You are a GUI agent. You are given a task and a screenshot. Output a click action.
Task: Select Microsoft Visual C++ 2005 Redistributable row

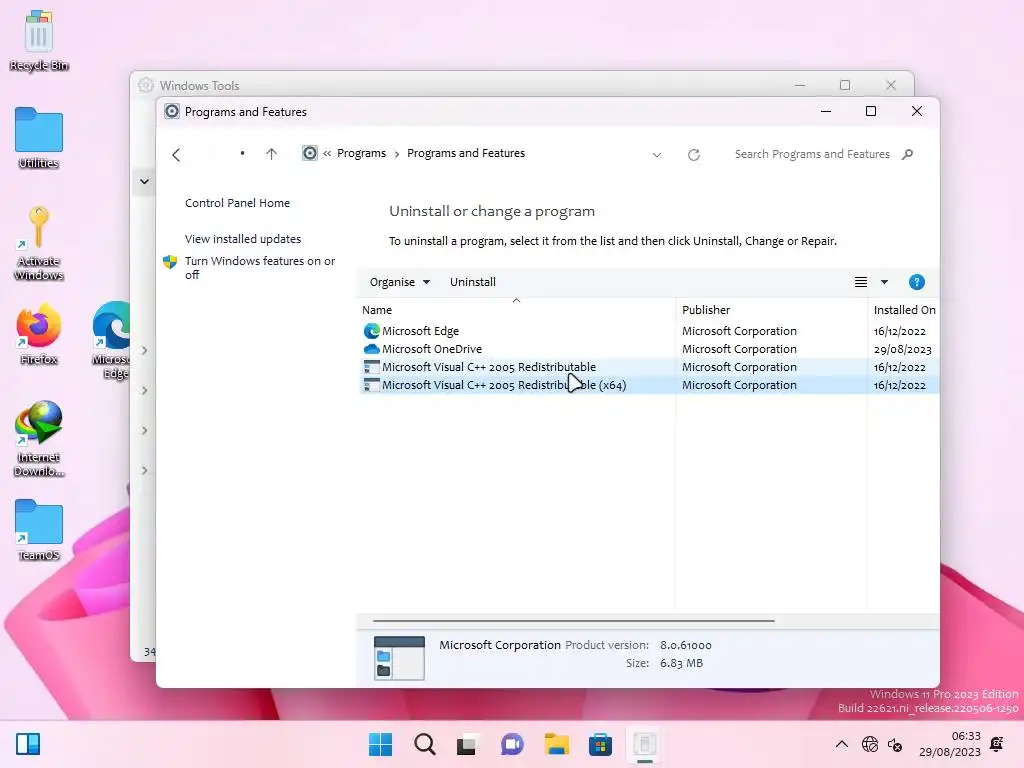coord(648,367)
